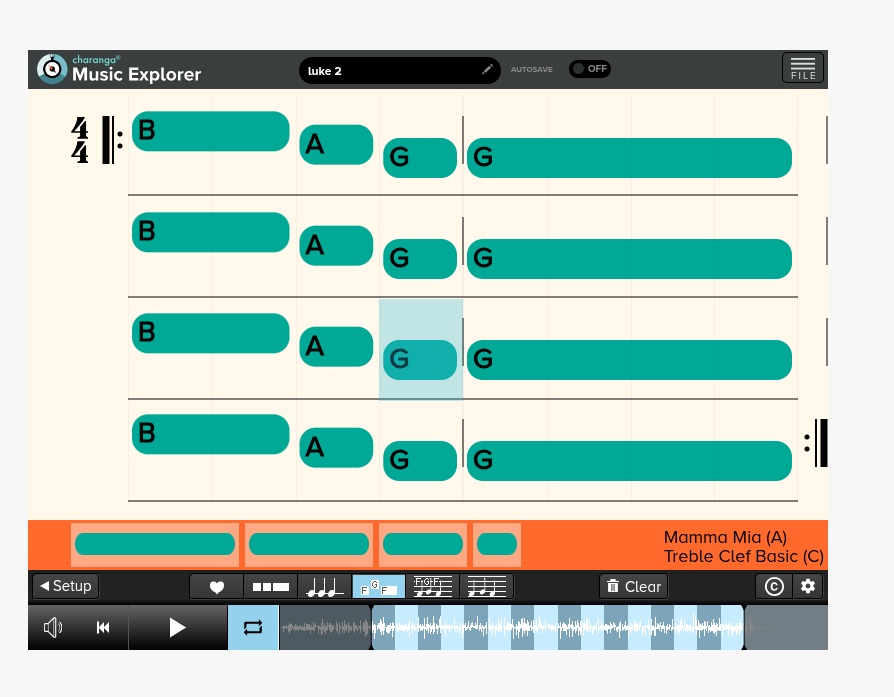Open the settings gear
The width and height of the screenshot is (894, 697).
click(808, 587)
